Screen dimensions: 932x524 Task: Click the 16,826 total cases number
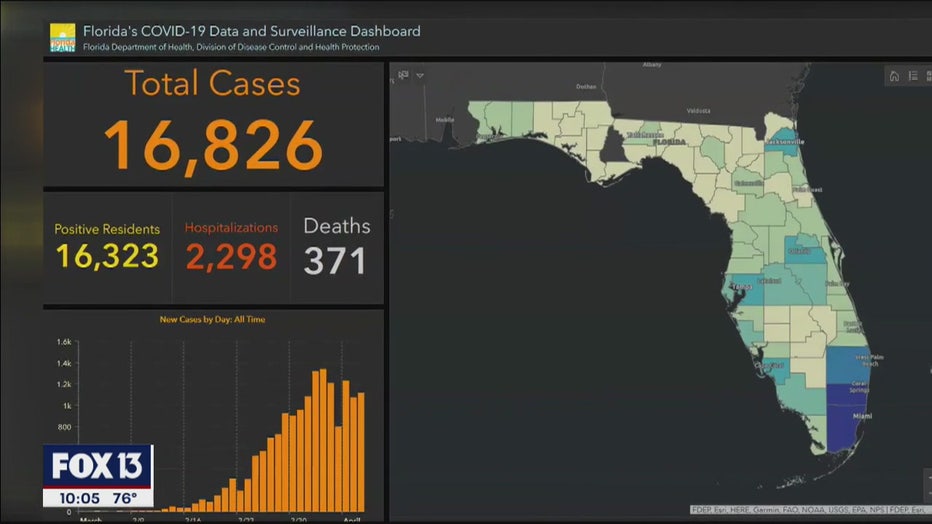coord(213,146)
